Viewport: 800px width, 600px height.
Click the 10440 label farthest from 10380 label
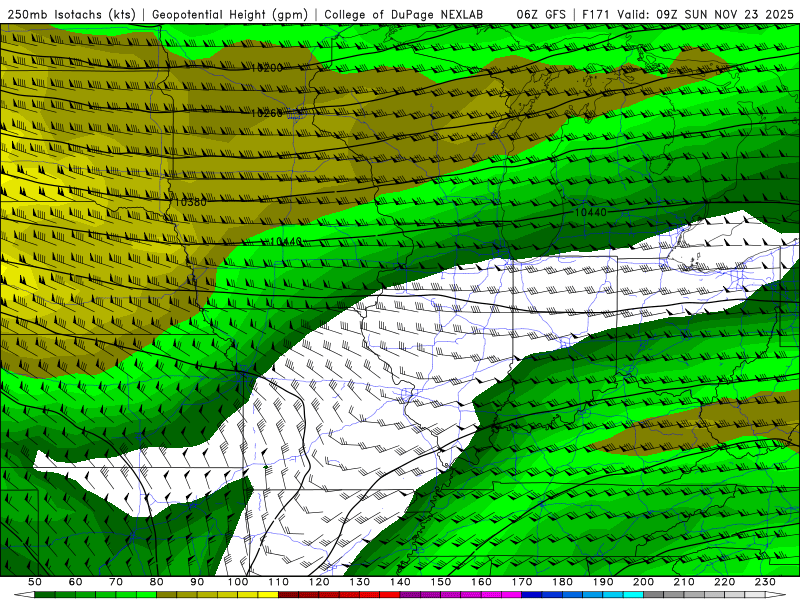click(x=590, y=212)
